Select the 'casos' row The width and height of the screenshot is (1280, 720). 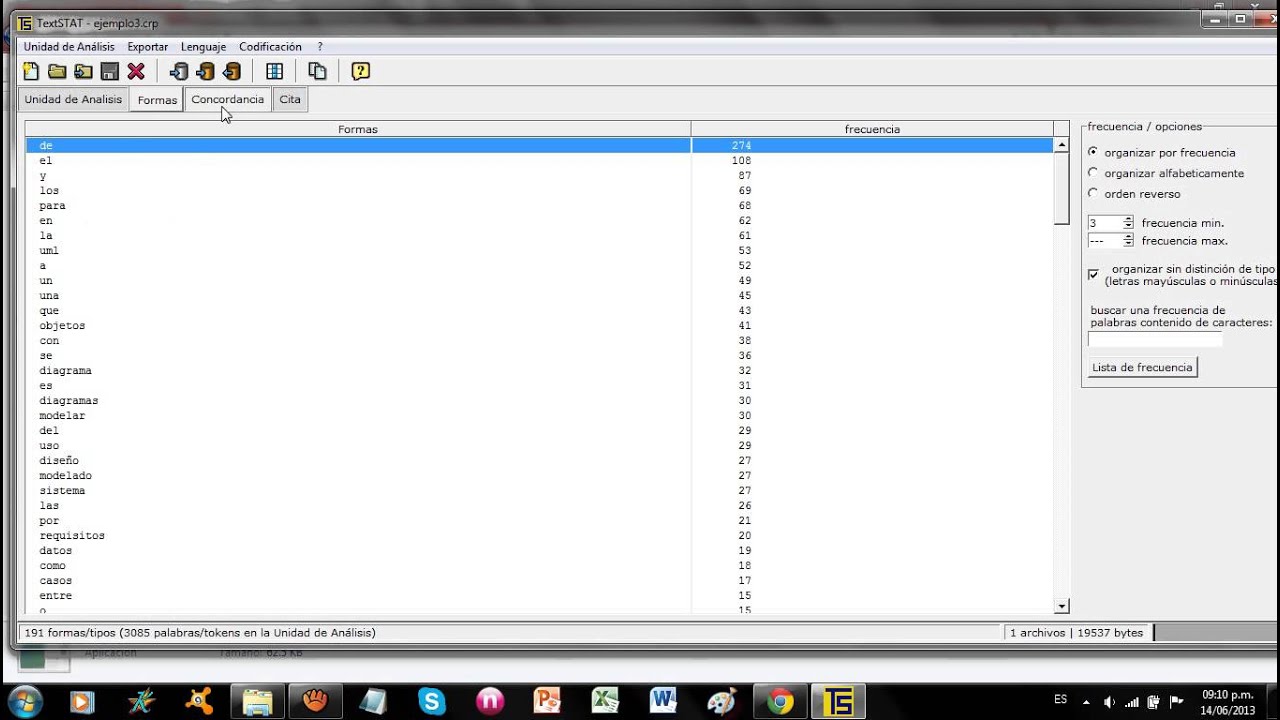(x=540, y=580)
